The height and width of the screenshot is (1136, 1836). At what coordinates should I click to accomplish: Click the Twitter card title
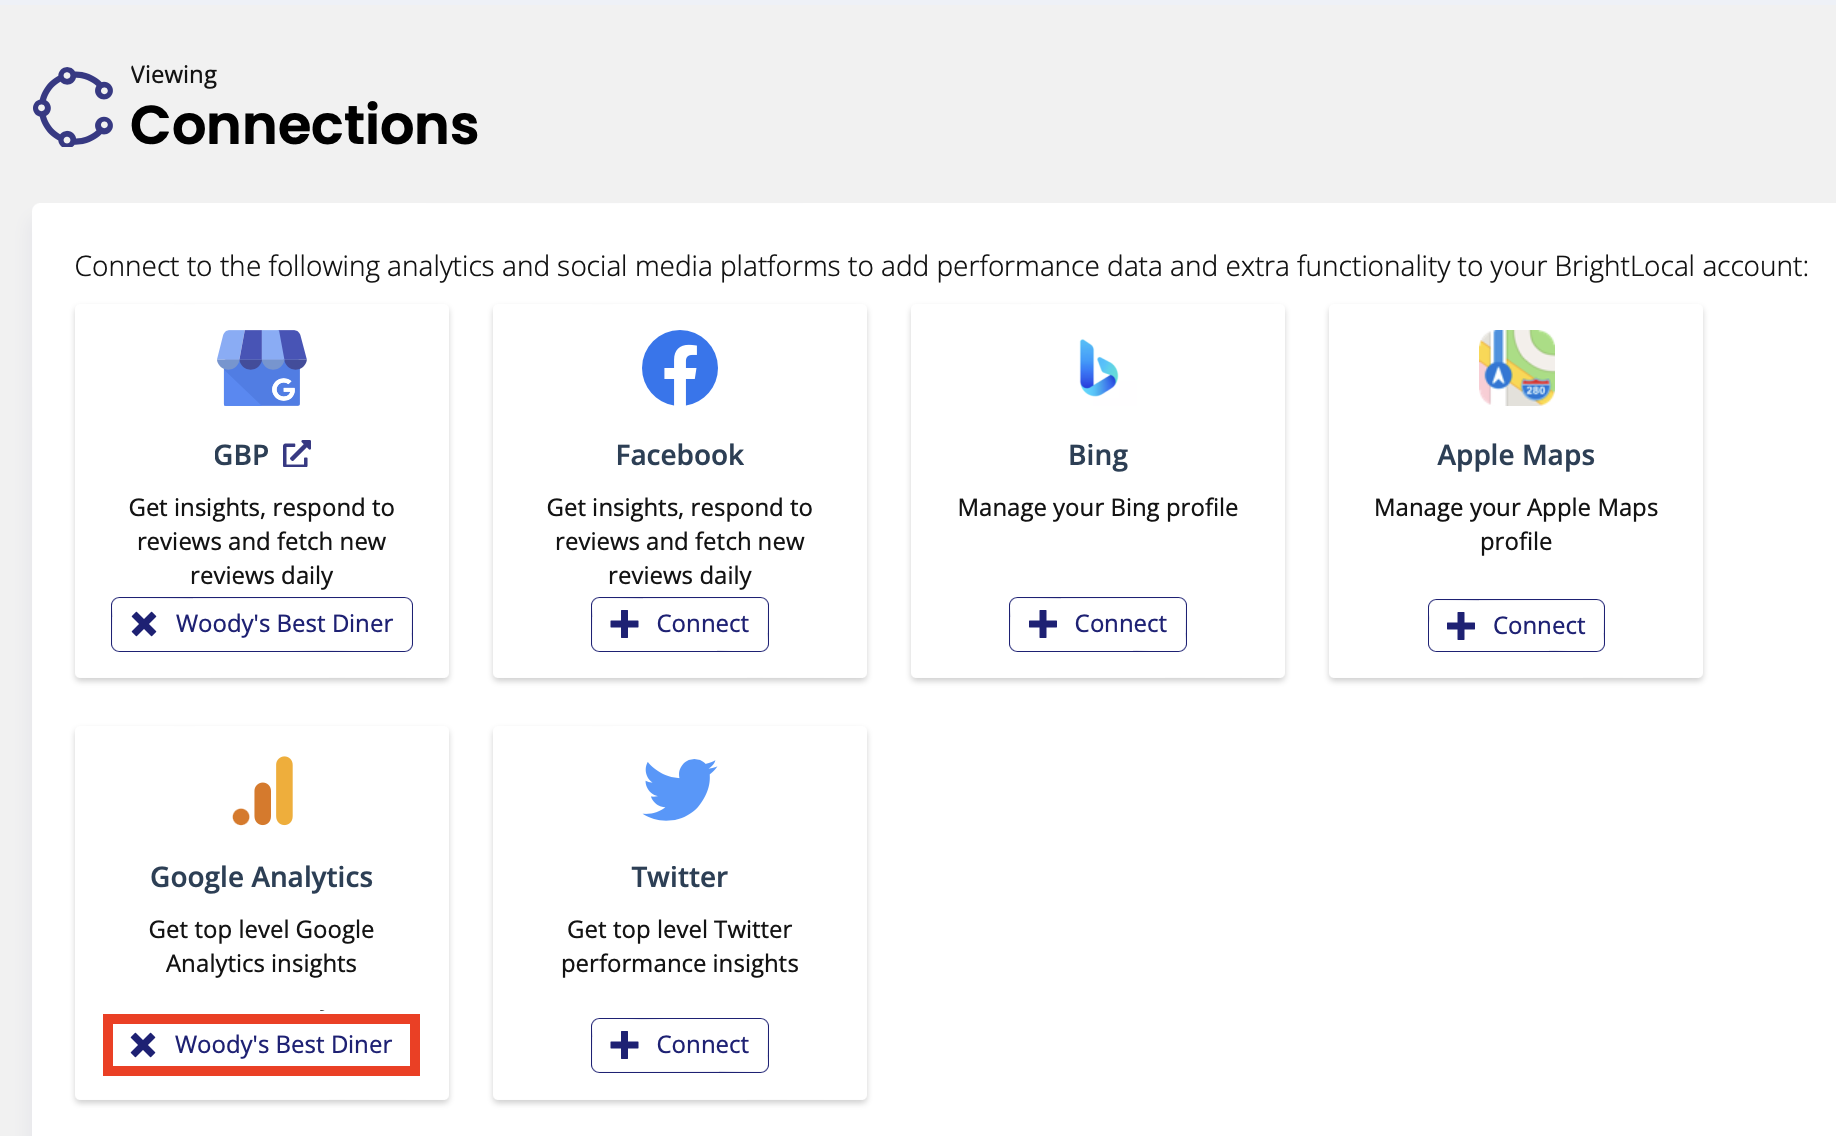click(x=680, y=877)
